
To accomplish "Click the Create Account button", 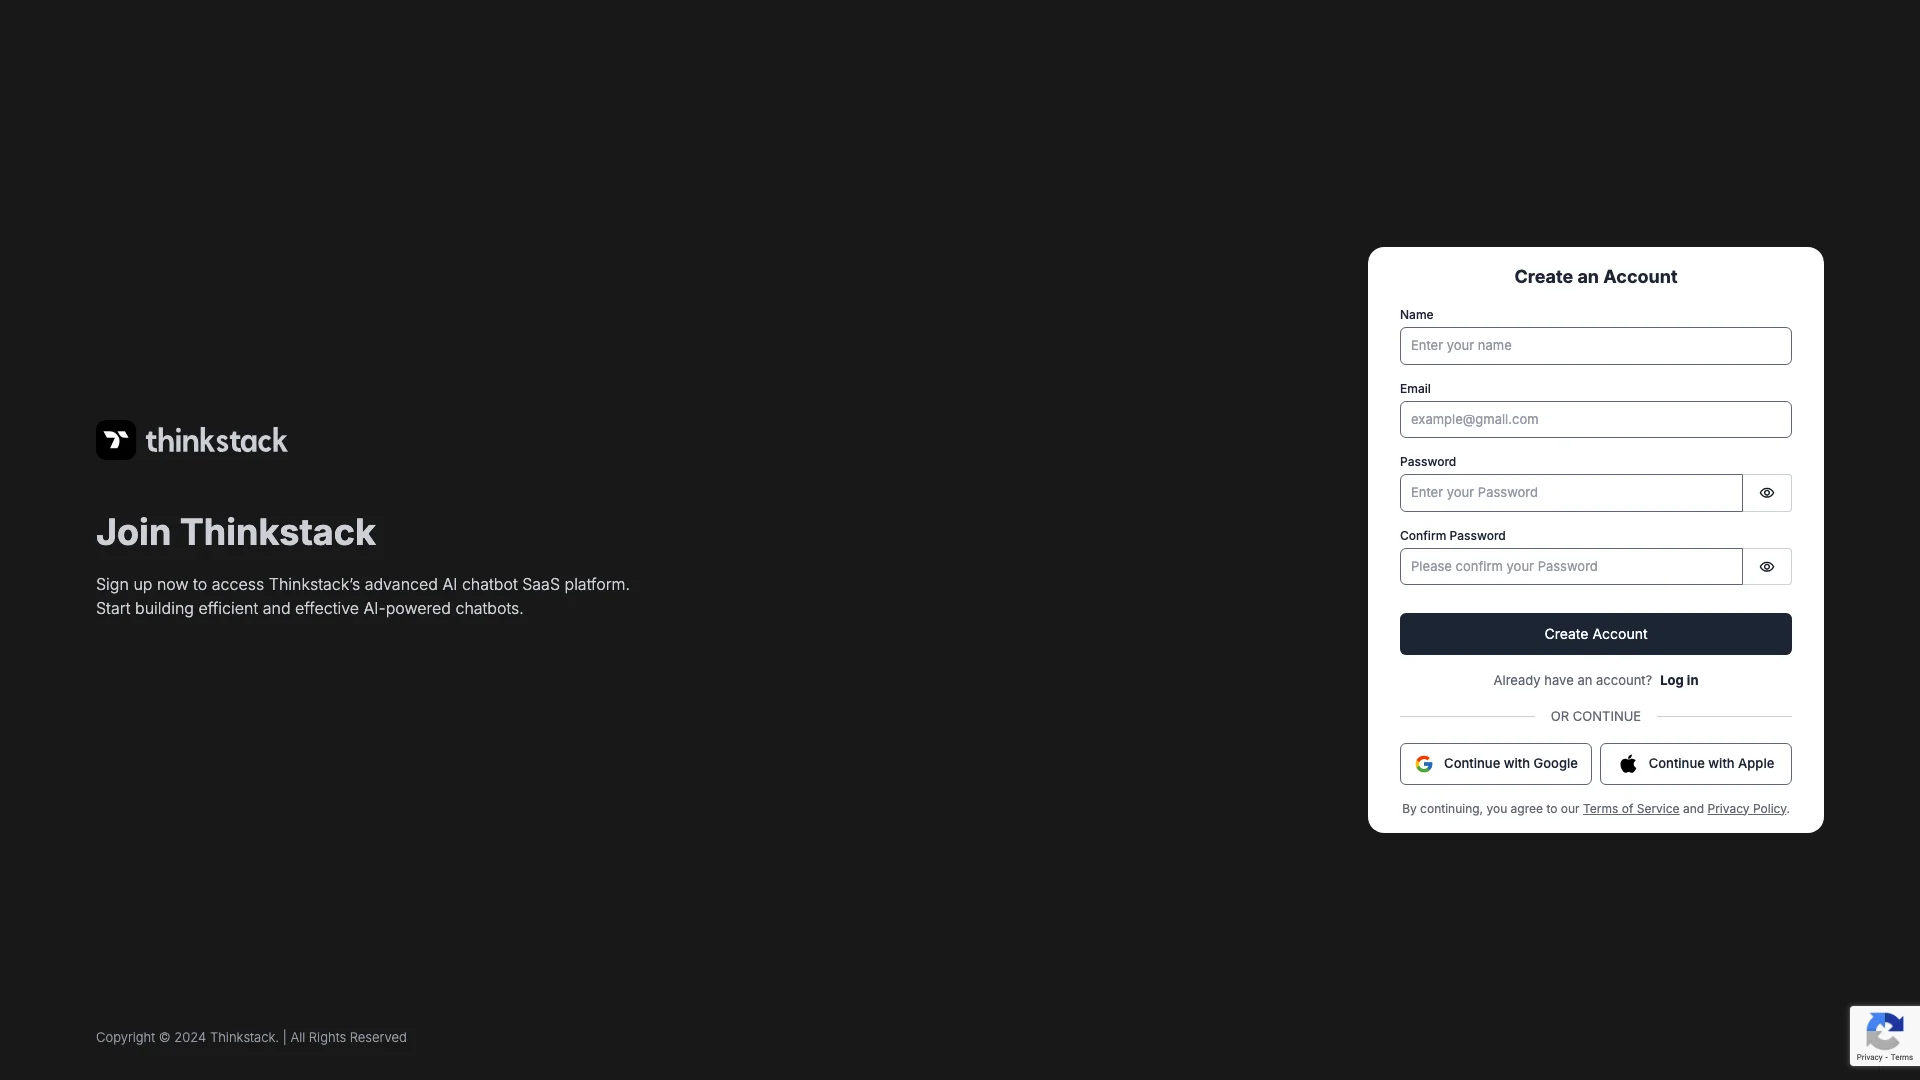I will click(x=1596, y=633).
